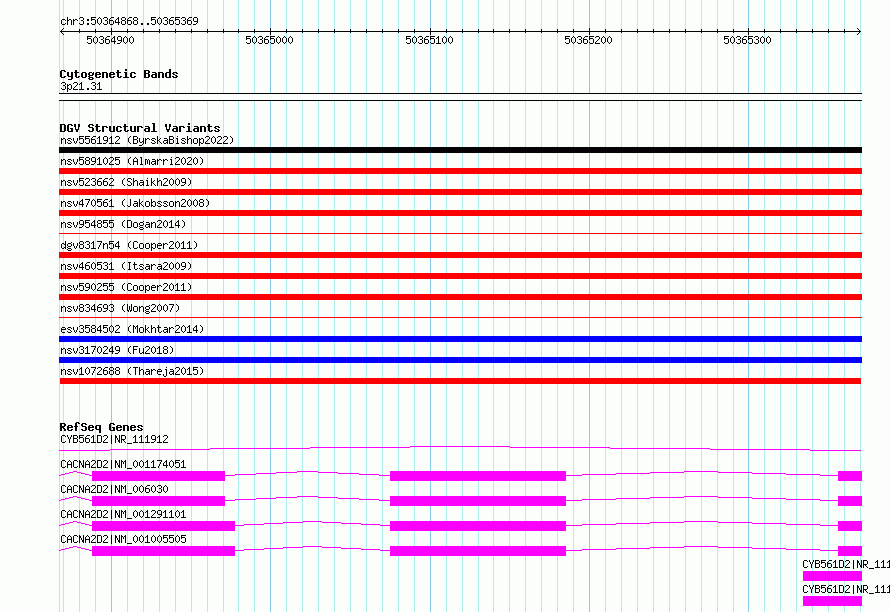Image resolution: width=890 pixels, height=612 pixels.
Task: Select the DGV Structural Variants track title
Action: point(140,128)
